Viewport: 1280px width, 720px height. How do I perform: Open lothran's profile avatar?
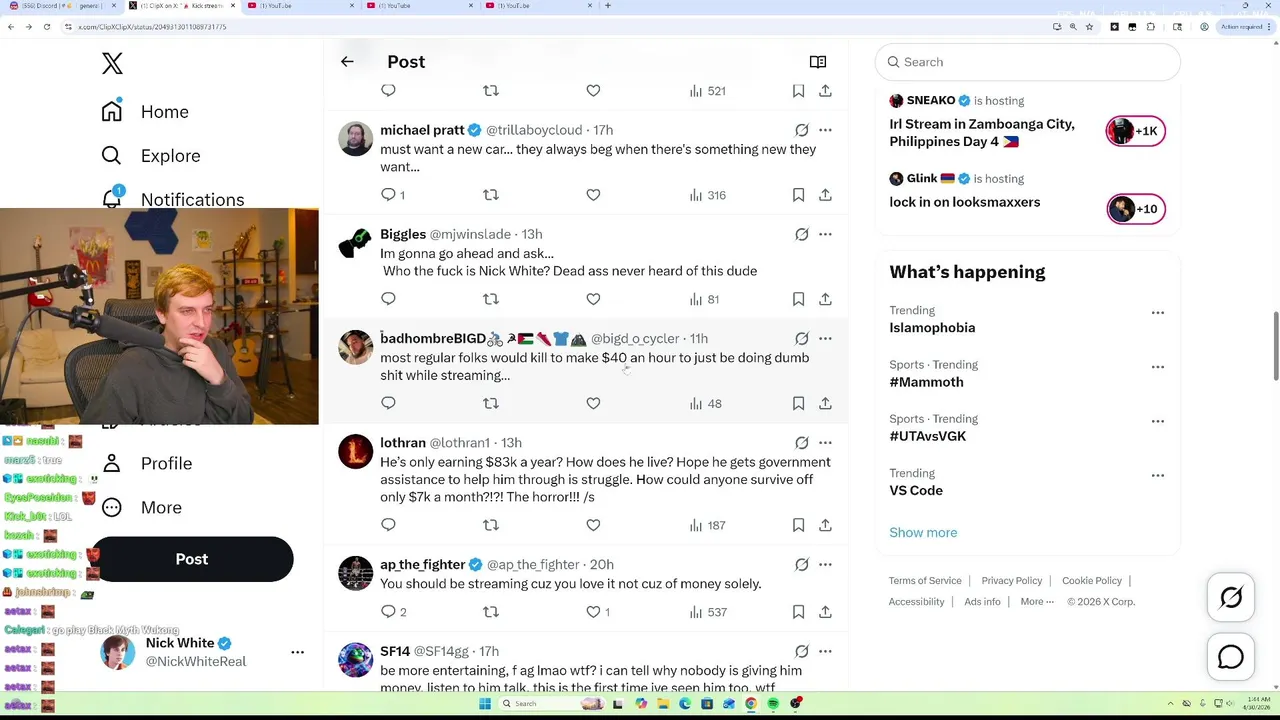(x=355, y=452)
